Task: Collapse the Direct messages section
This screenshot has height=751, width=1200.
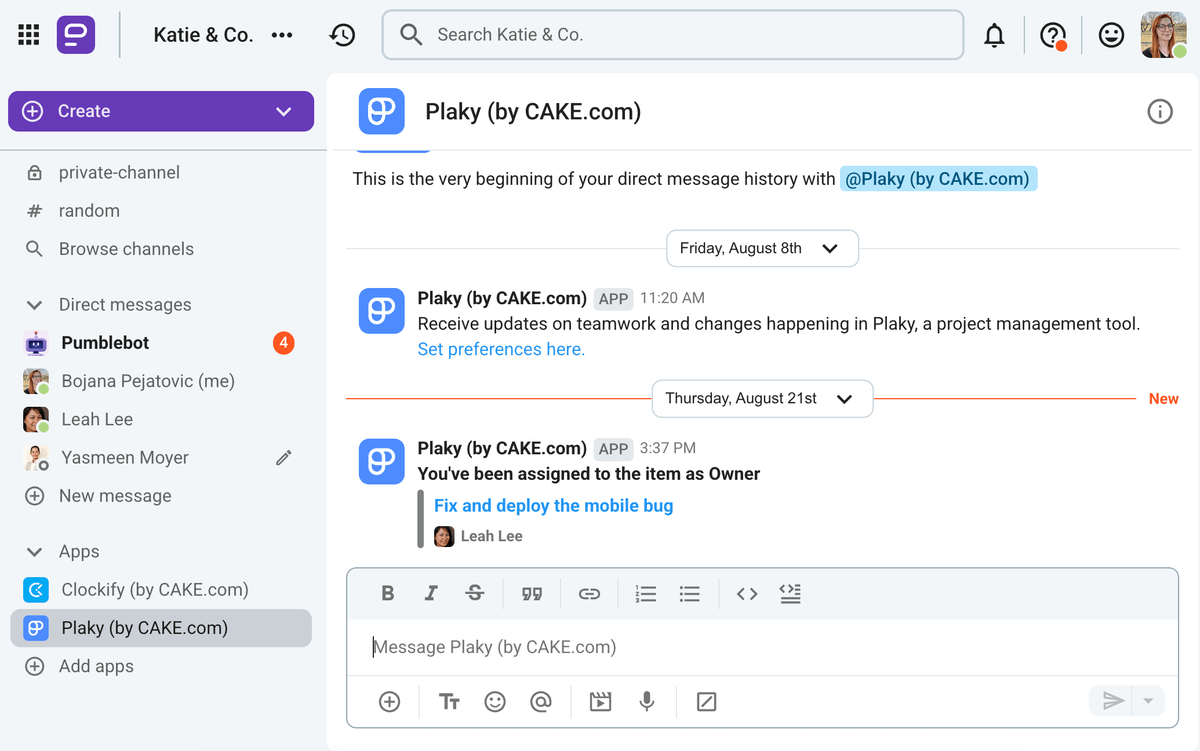Action: click(x=35, y=305)
